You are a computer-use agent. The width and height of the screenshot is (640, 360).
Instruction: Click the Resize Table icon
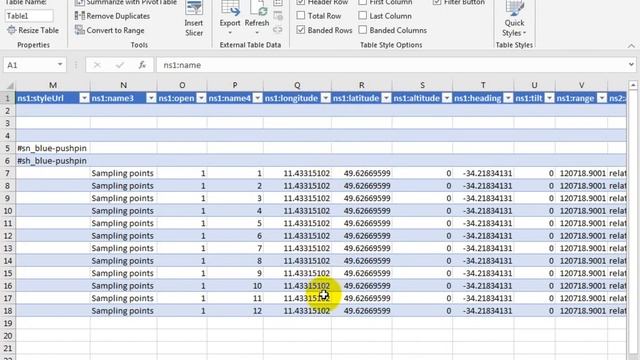coord(11,30)
